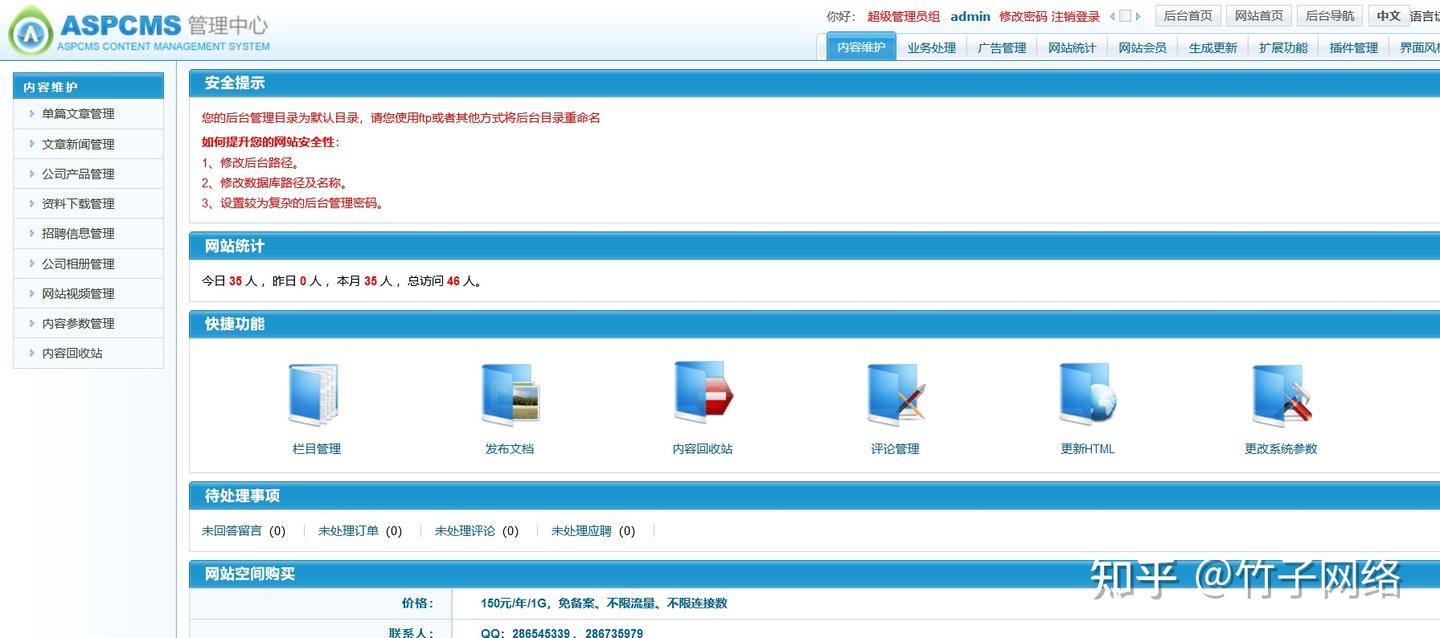Click the 注销登录 link
The height and width of the screenshot is (638, 1440).
pyautogui.click(x=1076, y=16)
